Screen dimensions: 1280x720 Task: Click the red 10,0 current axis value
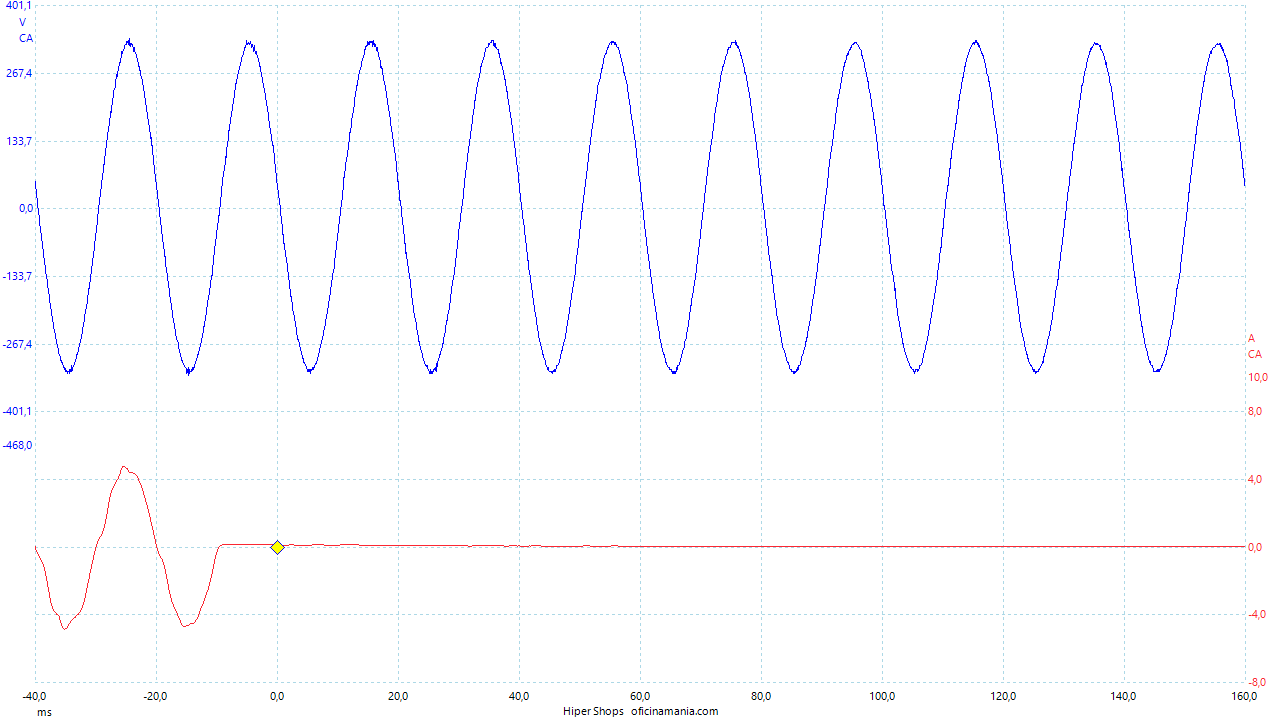pyautogui.click(x=1258, y=378)
